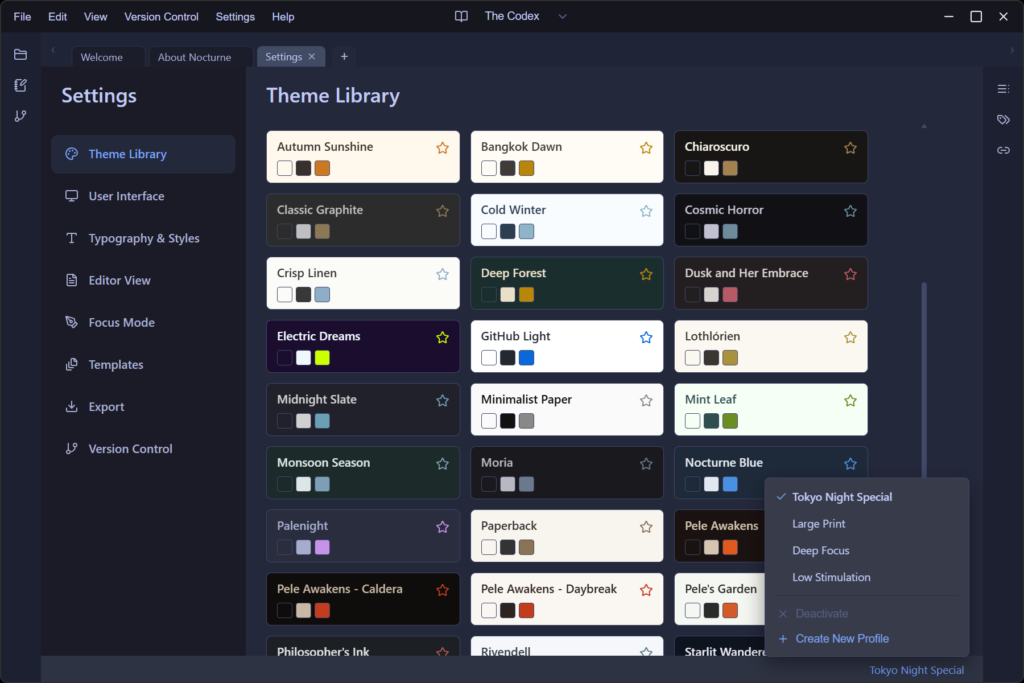Viewport: 1024px width, 683px height.
Task: Open version control branch icon in left ribbon
Action: [20, 116]
